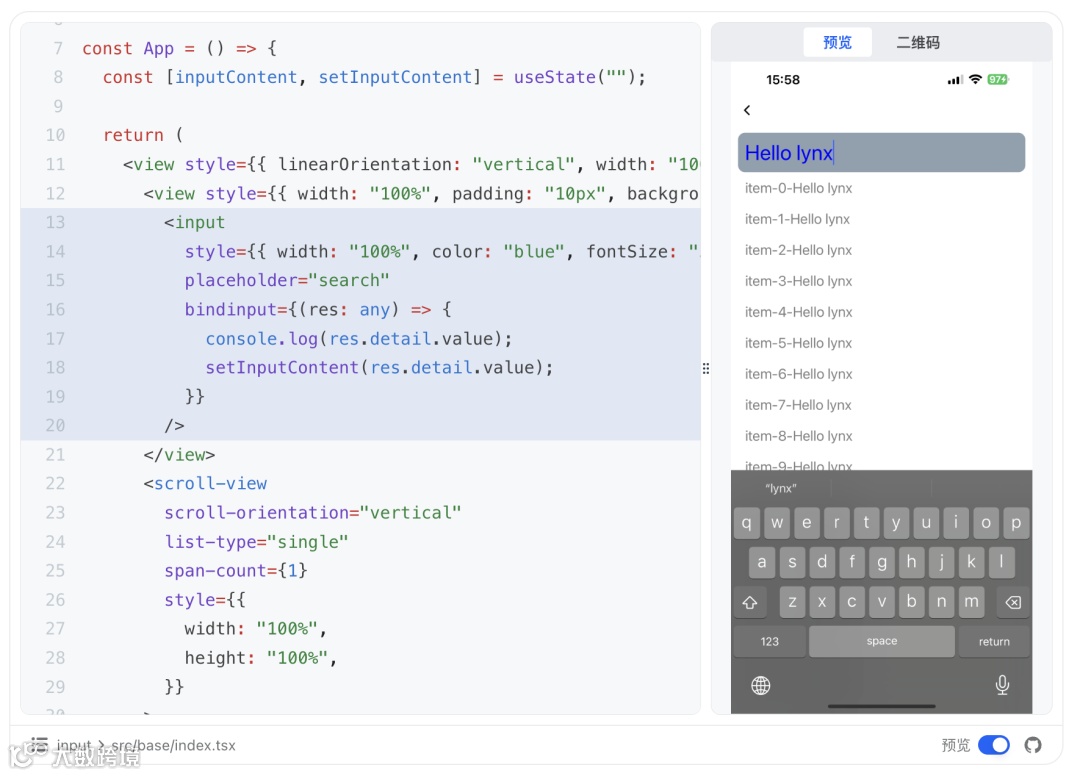Tap the r key
This screenshot has width=1080, height=776.
click(836, 523)
